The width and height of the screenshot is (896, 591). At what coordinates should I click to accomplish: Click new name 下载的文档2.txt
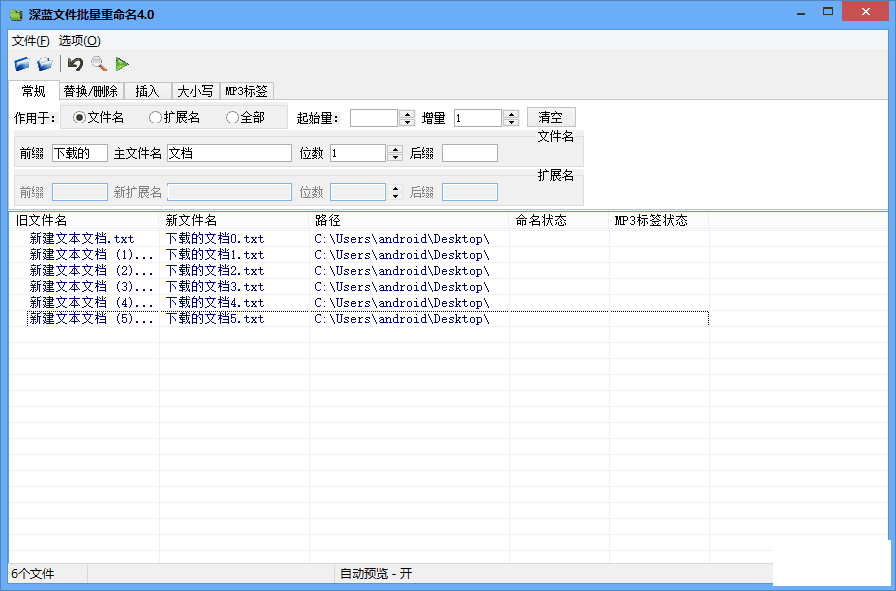pyautogui.click(x=215, y=270)
